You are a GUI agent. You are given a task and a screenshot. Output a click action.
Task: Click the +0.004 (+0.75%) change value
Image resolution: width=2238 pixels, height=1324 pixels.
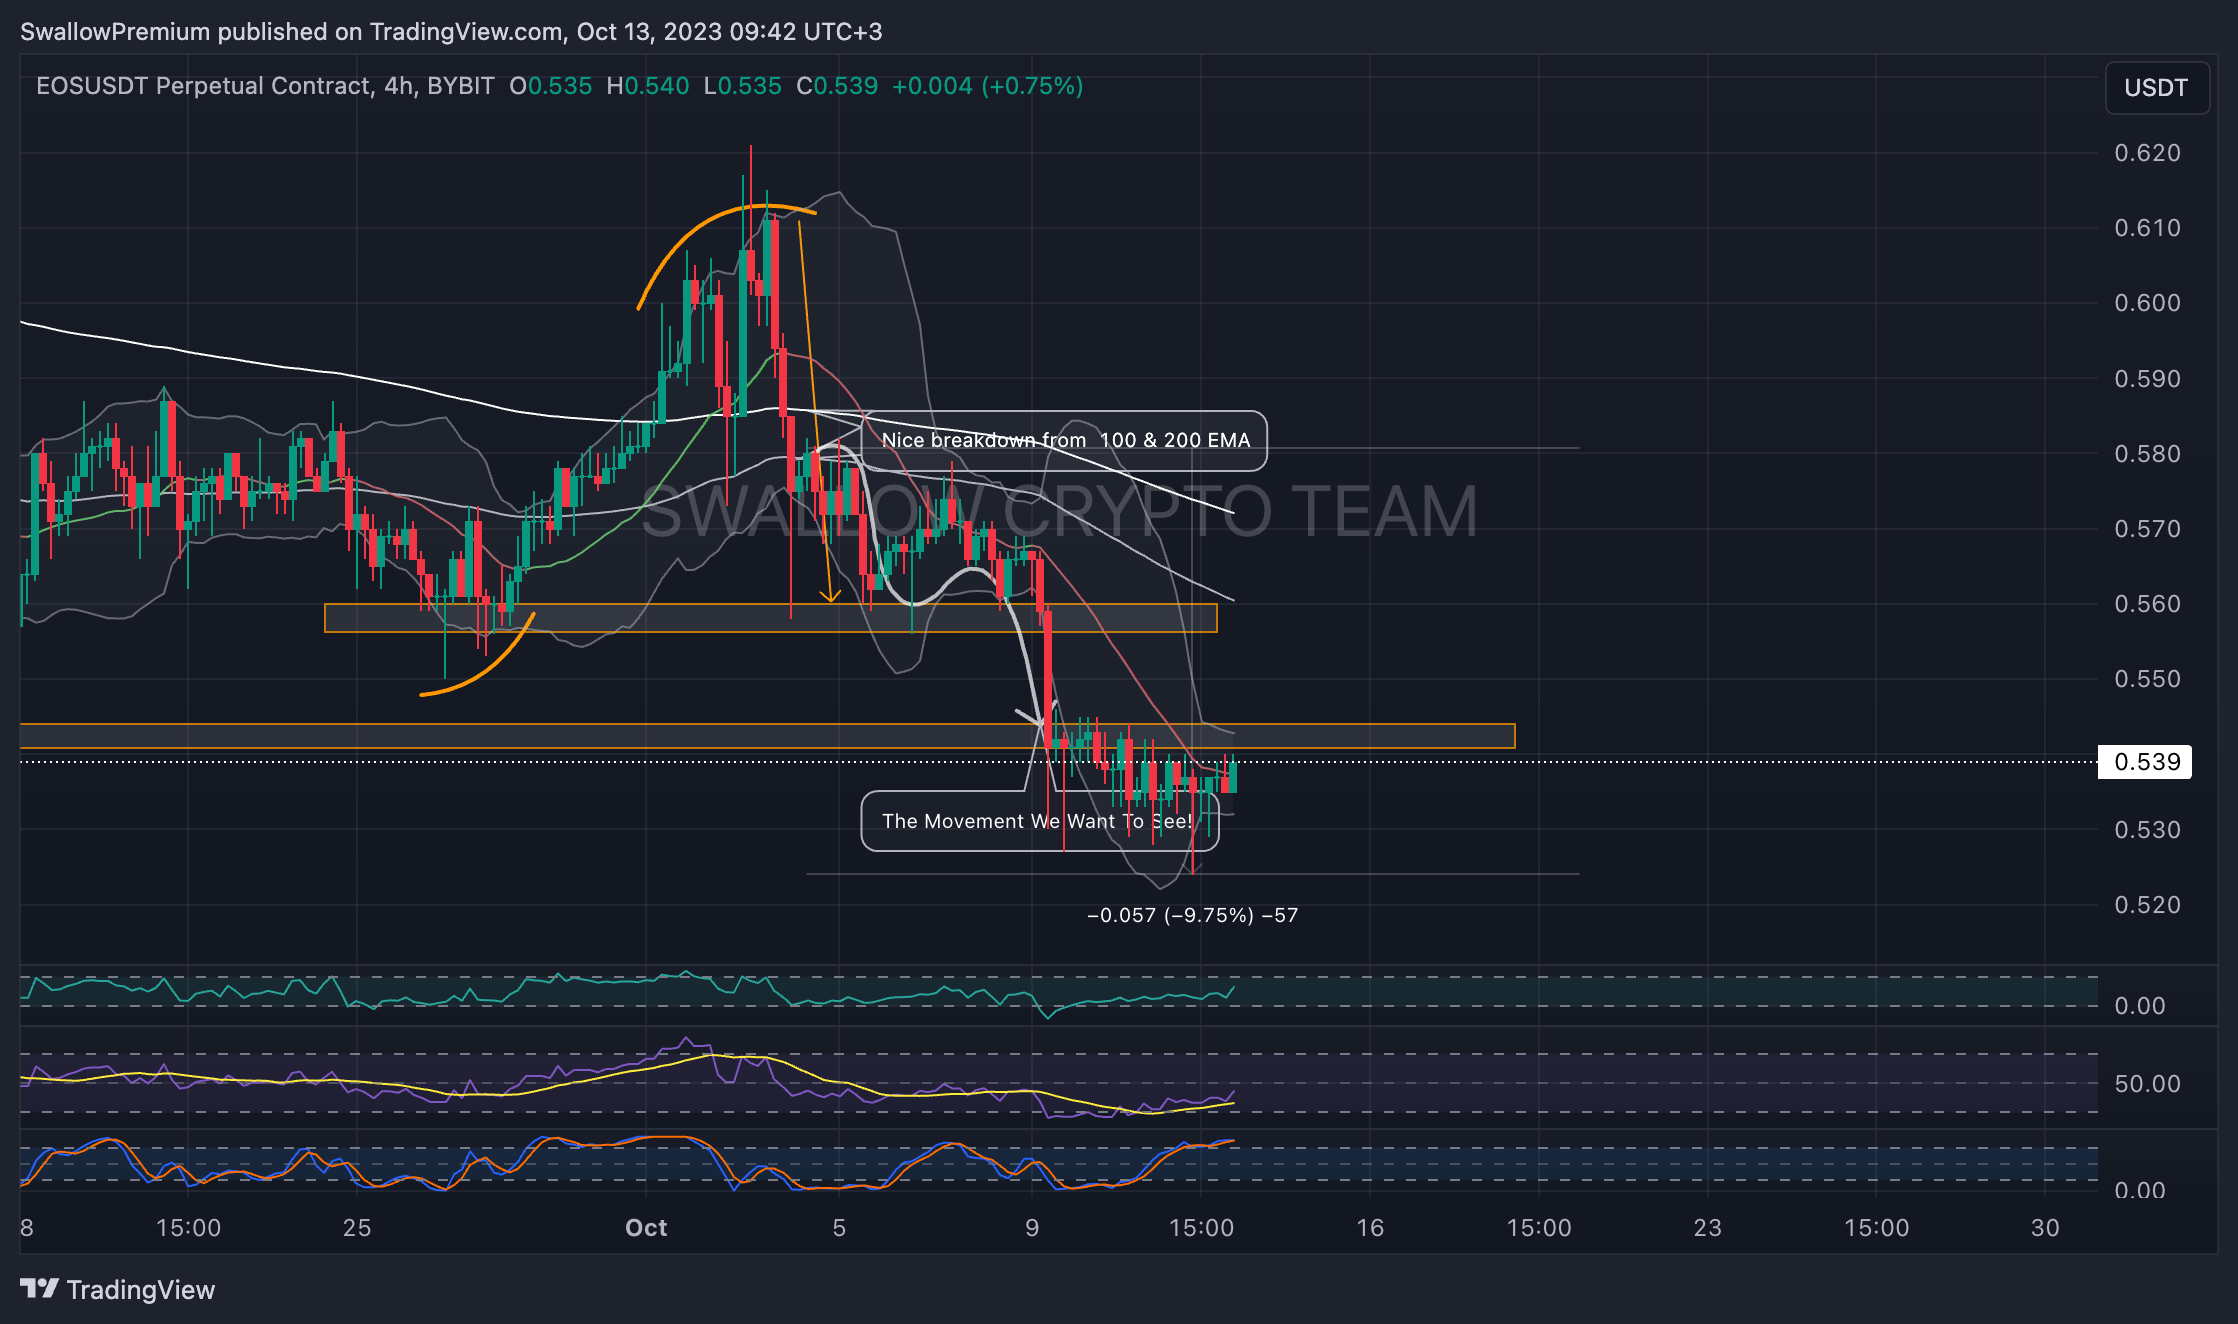(988, 86)
